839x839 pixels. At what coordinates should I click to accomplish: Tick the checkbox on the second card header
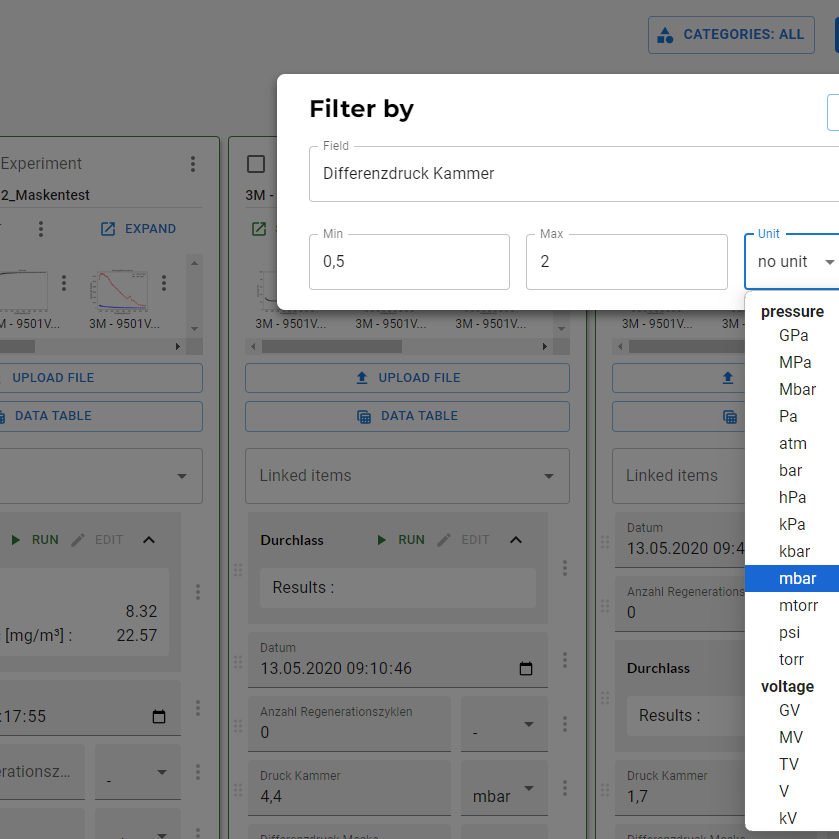[x=256, y=164]
